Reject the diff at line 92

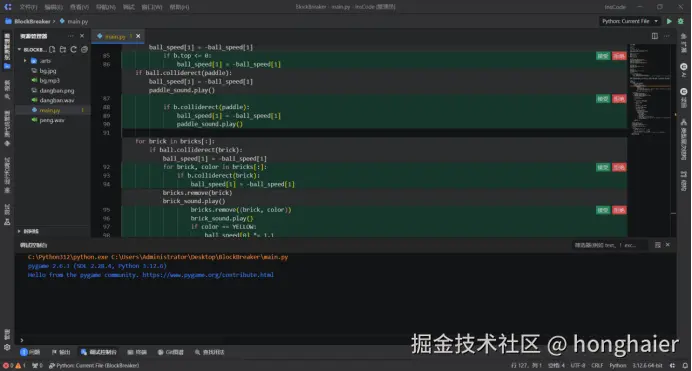tap(619, 167)
